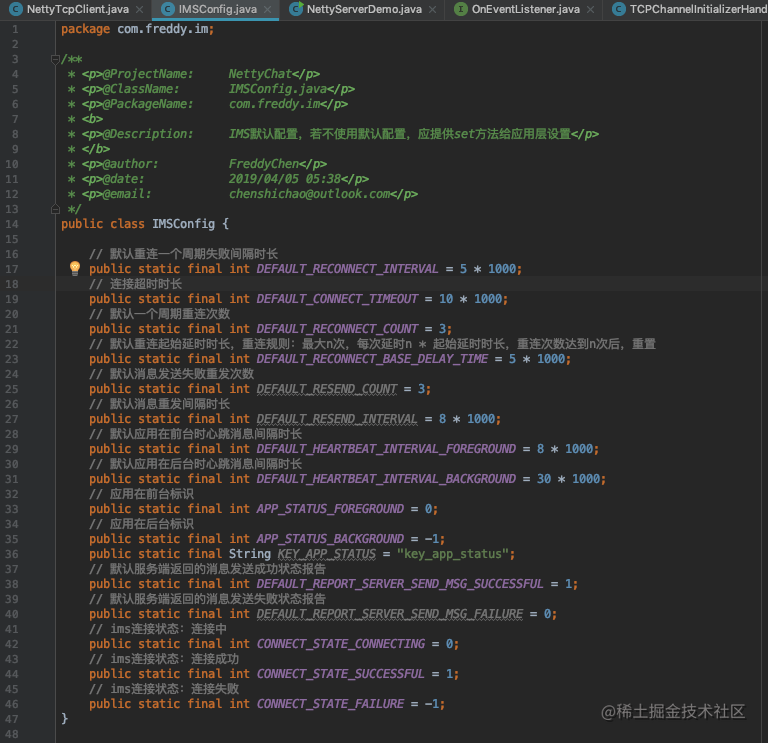
Task: Click the DEFAULT_RESEND_COUNT constant name
Action: pos(327,389)
